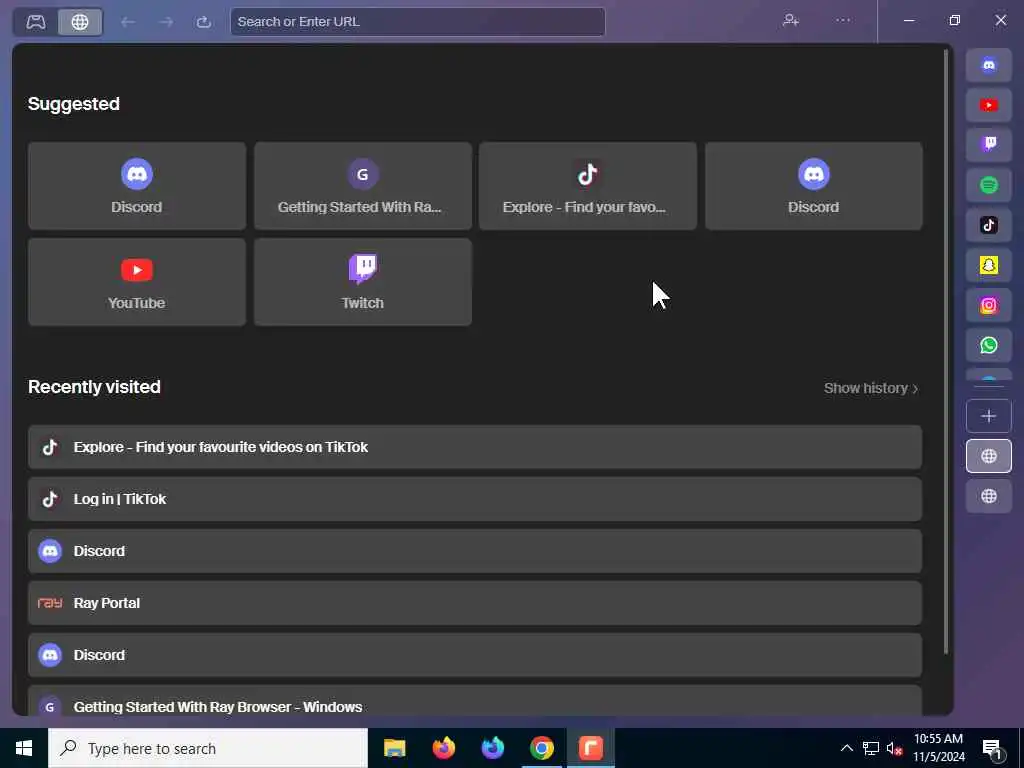Click the Type here to search box
The height and width of the screenshot is (768, 1024).
click(208, 748)
